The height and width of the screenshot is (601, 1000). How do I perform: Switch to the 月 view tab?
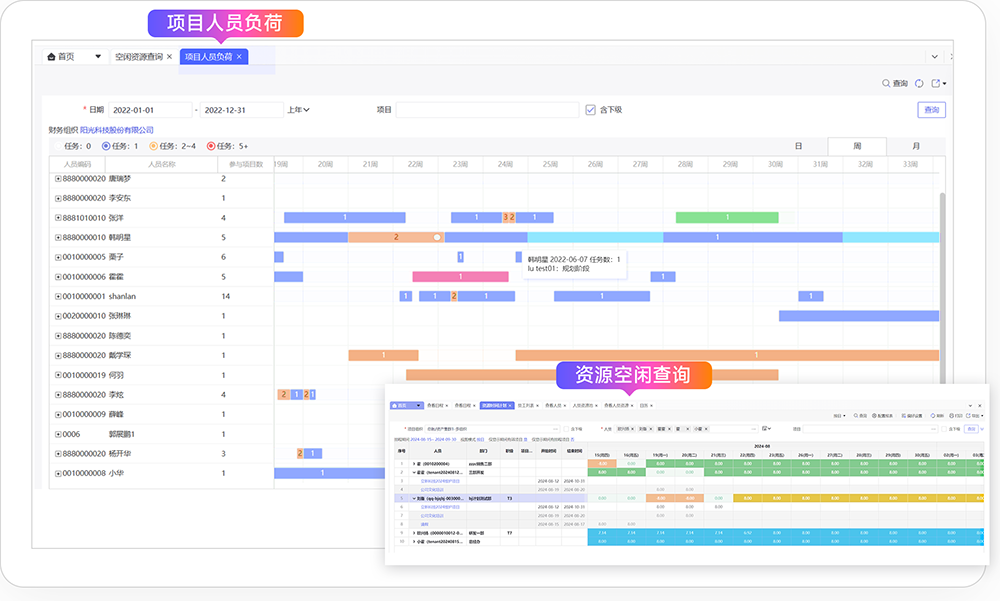[x=915, y=146]
